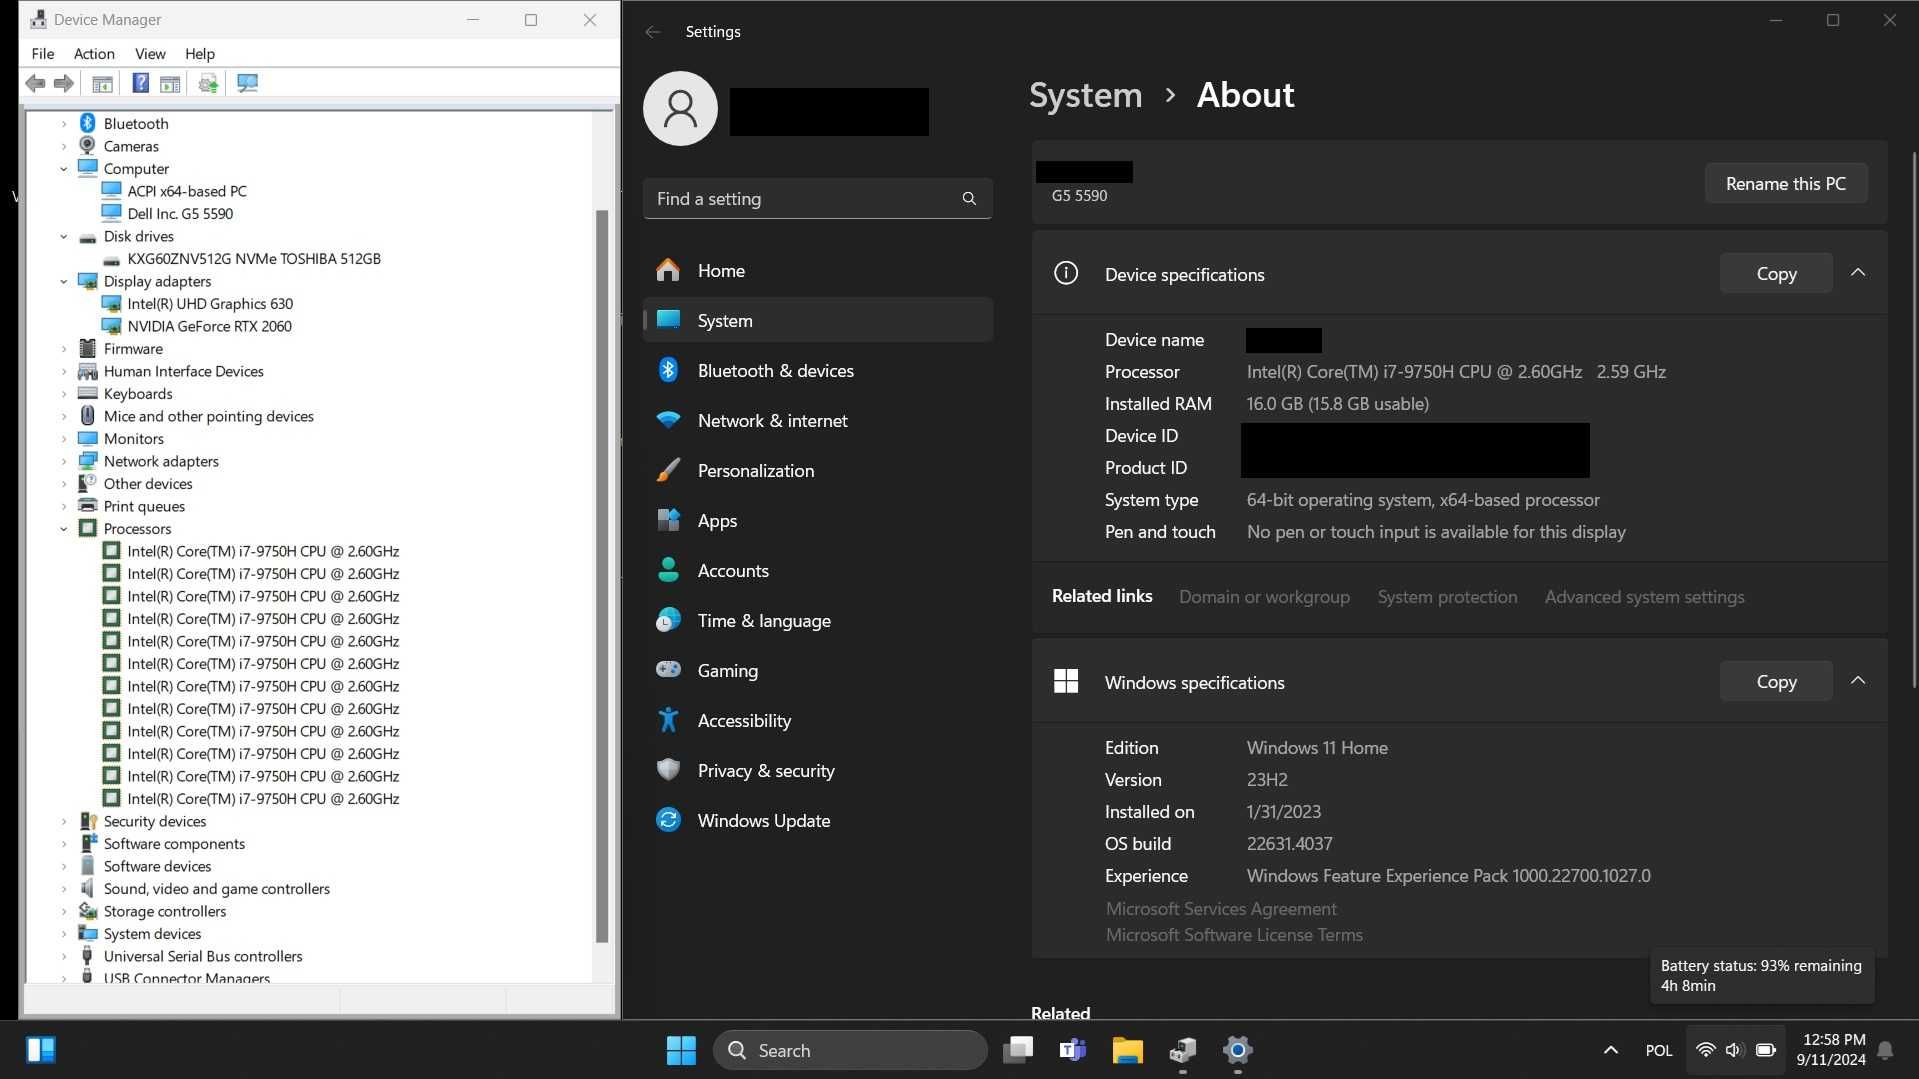The height and width of the screenshot is (1079, 1919).
Task: Open System protection link
Action: point(1447,597)
